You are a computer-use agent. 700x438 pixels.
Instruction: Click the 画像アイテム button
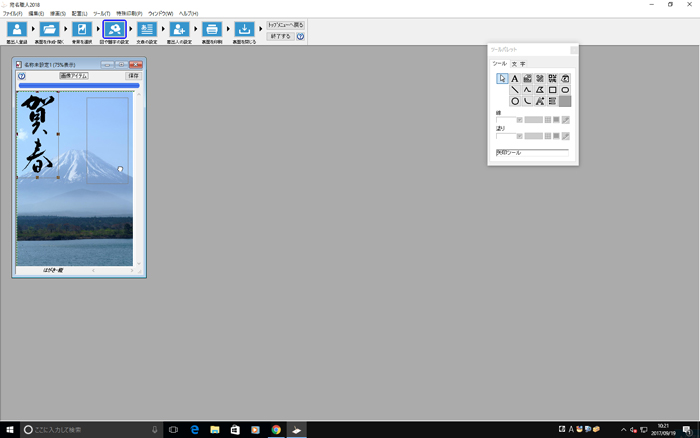click(73, 75)
